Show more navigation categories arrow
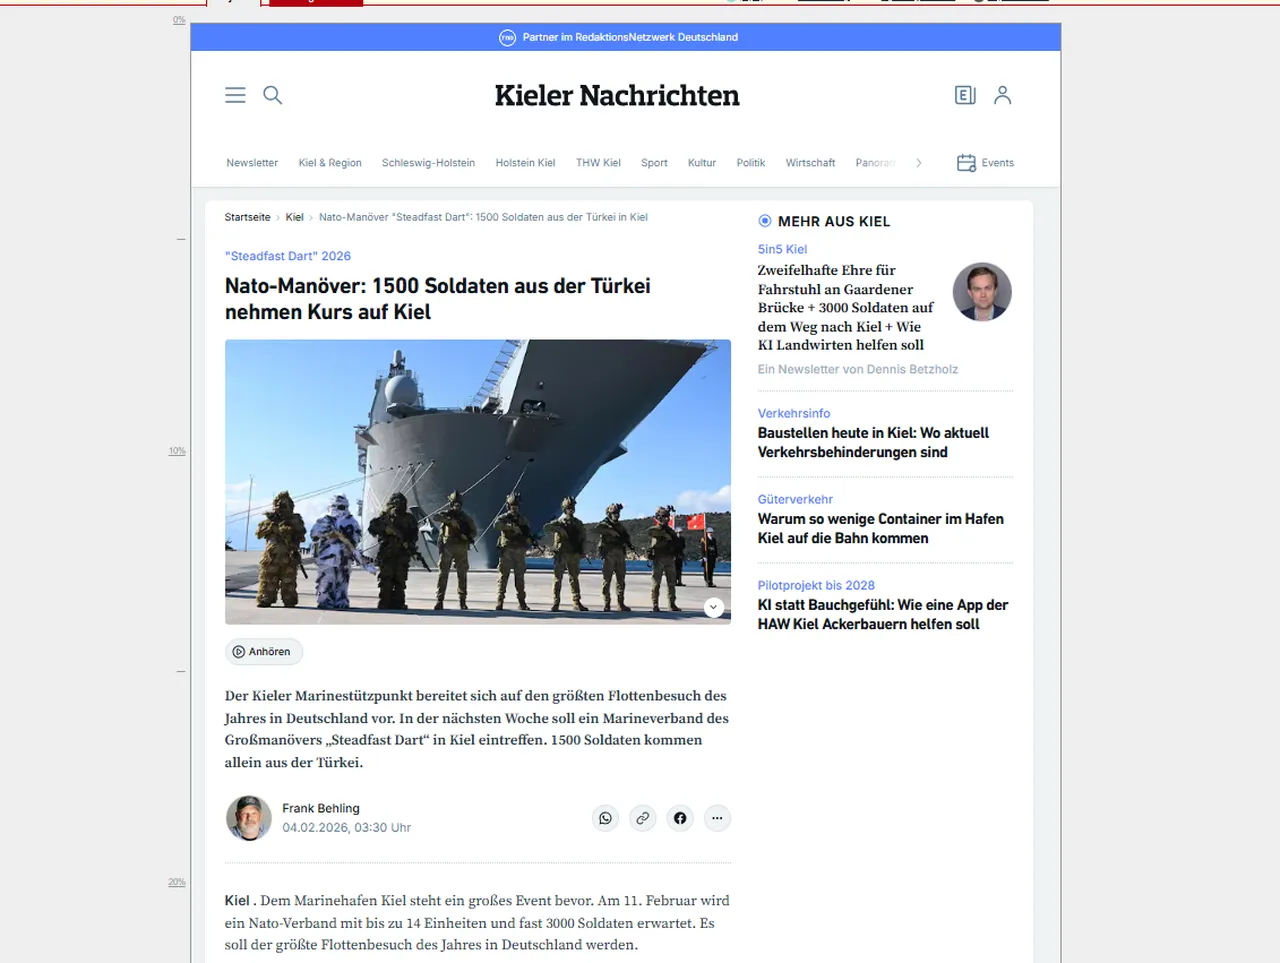Viewport: 1280px width, 963px height. [x=919, y=163]
